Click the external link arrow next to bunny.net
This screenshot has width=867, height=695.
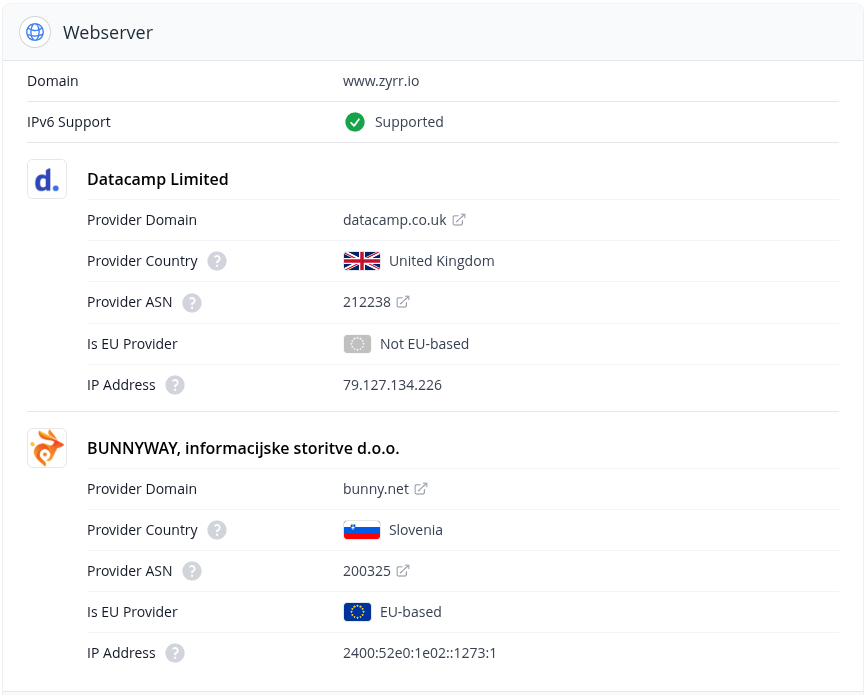tap(420, 488)
